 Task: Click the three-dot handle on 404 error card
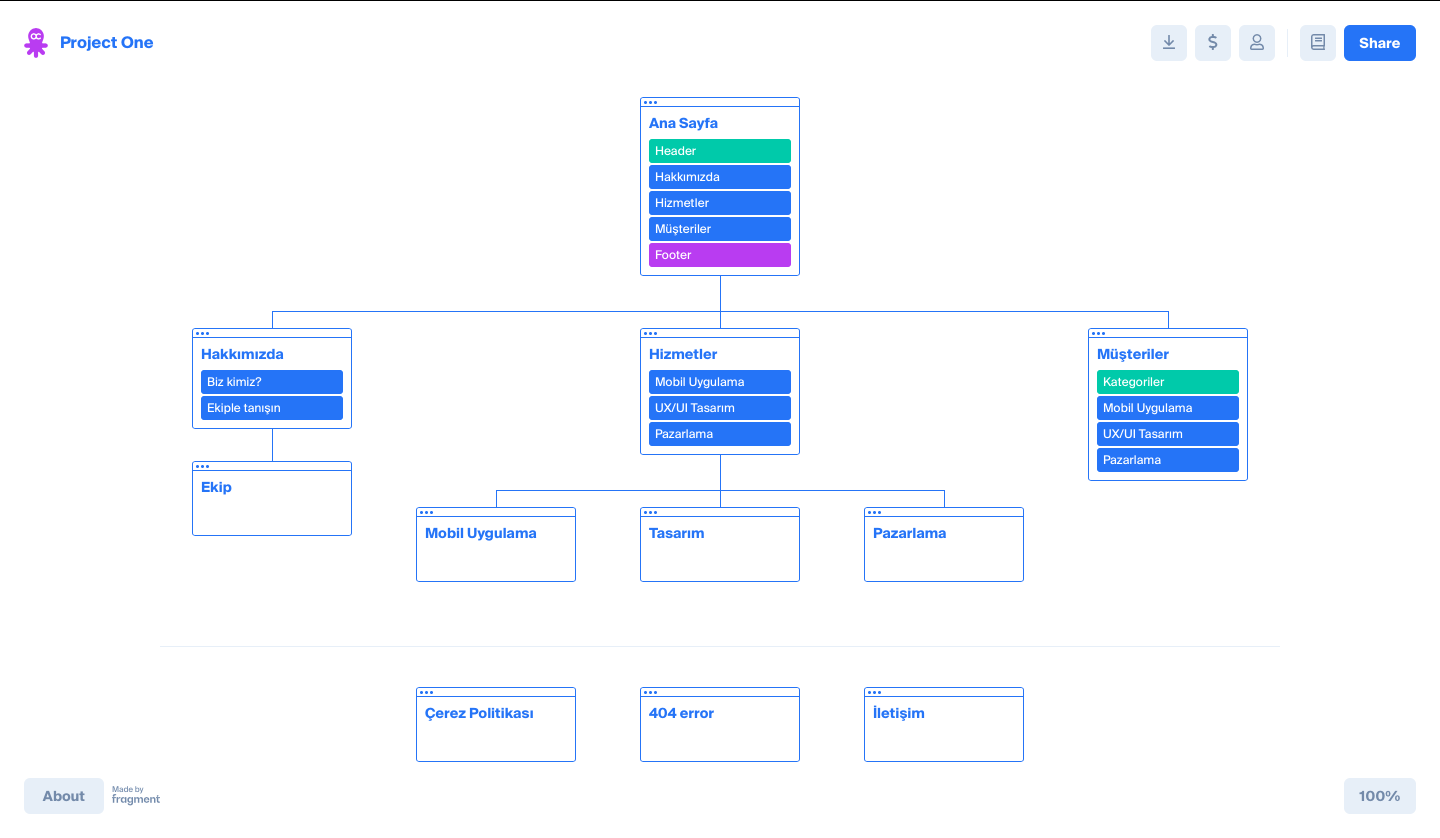(651, 692)
